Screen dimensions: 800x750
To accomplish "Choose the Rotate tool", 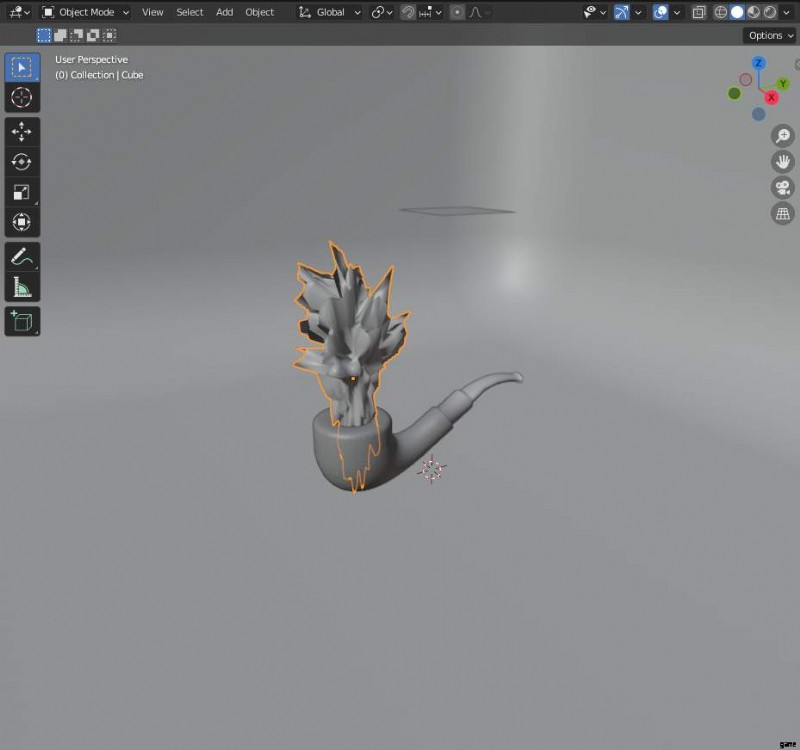I will click(22, 162).
